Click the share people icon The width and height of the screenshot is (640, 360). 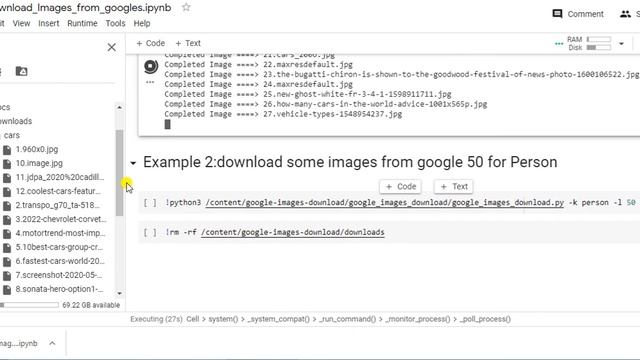click(625, 14)
